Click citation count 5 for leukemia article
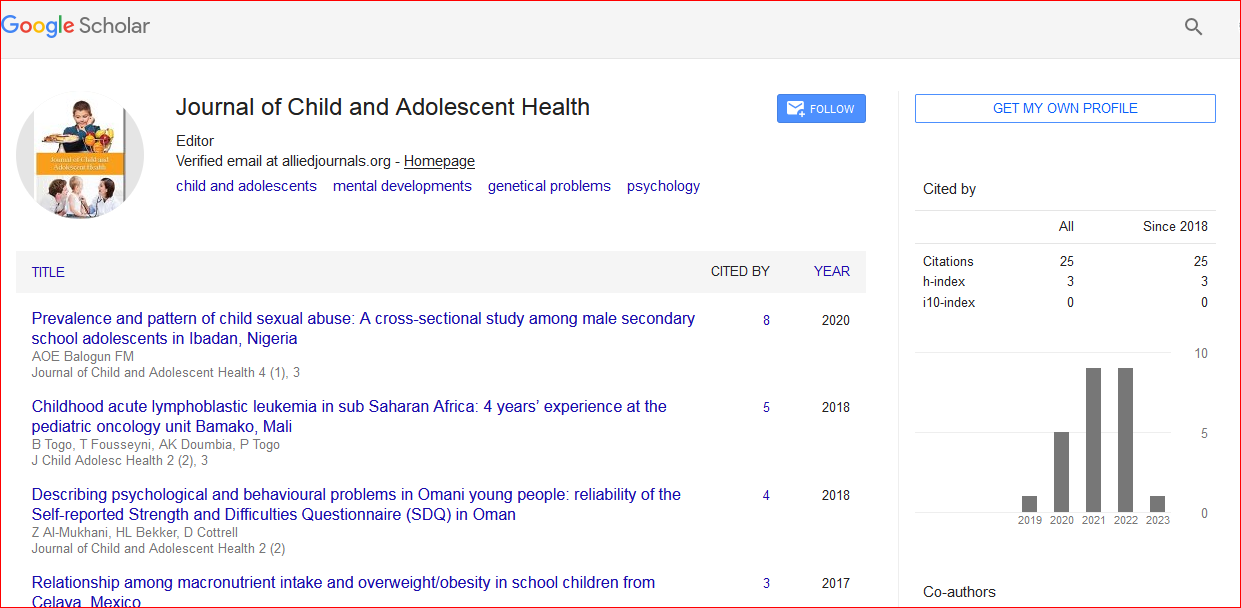1241x608 pixels. click(766, 408)
